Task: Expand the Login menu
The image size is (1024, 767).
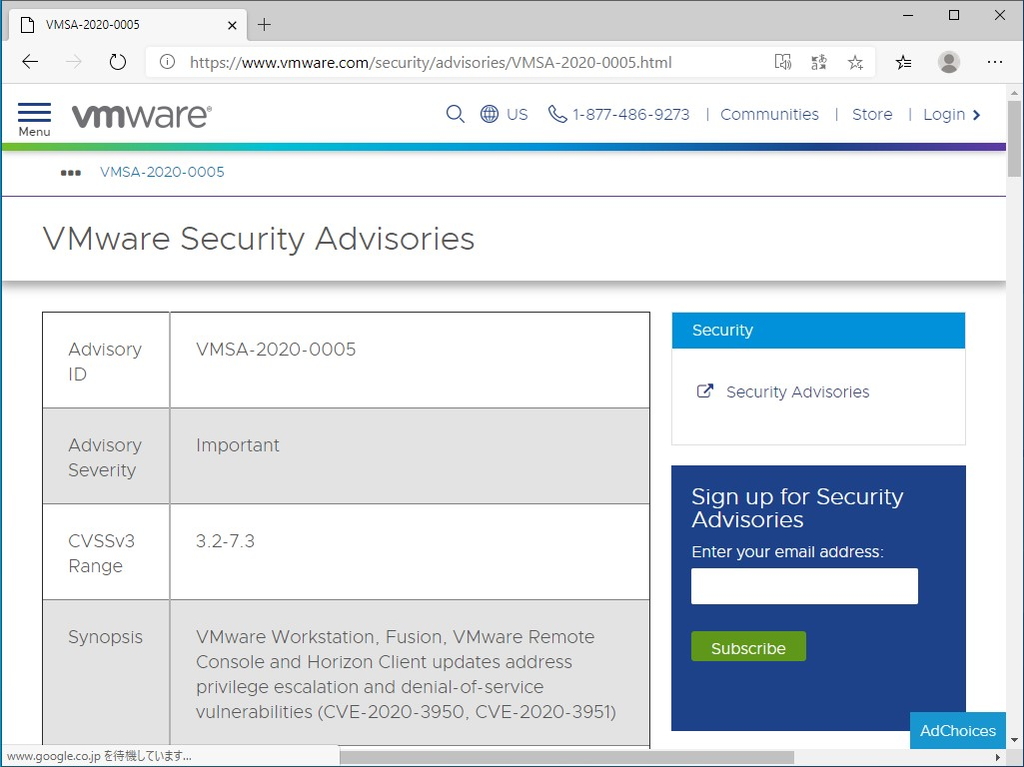Action: coord(951,114)
